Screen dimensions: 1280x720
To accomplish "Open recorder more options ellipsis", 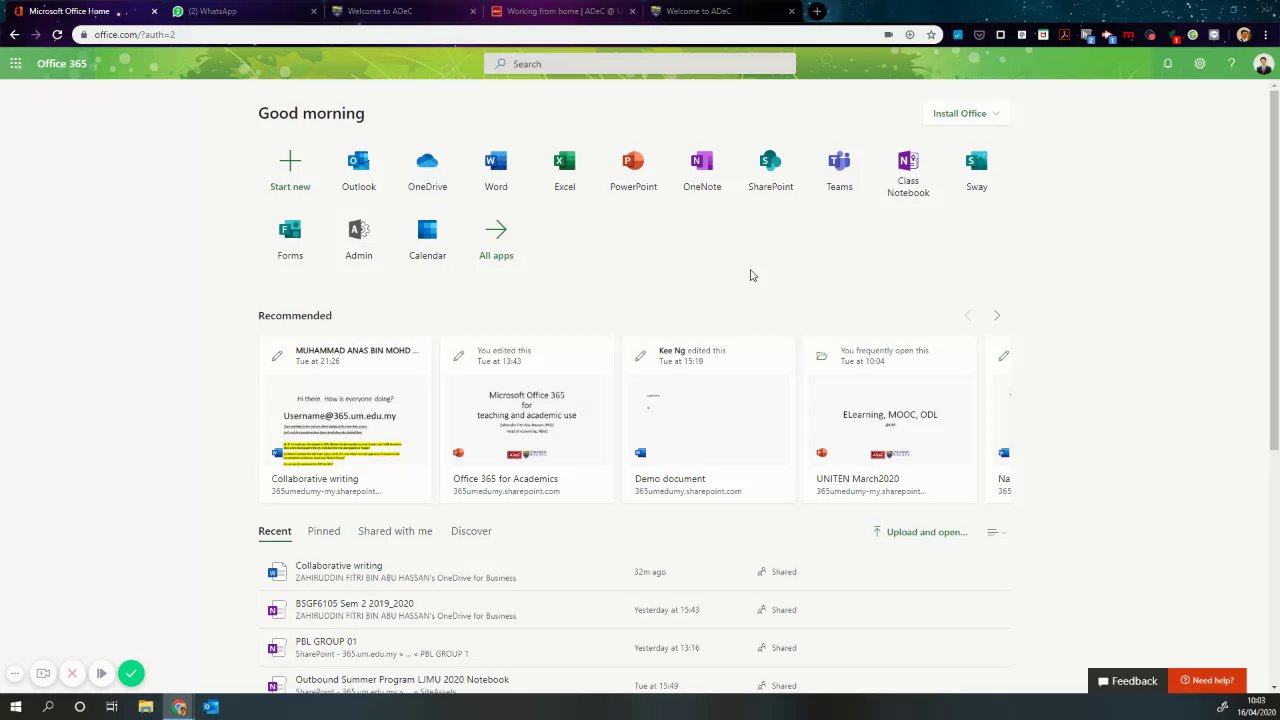I will [14, 673].
